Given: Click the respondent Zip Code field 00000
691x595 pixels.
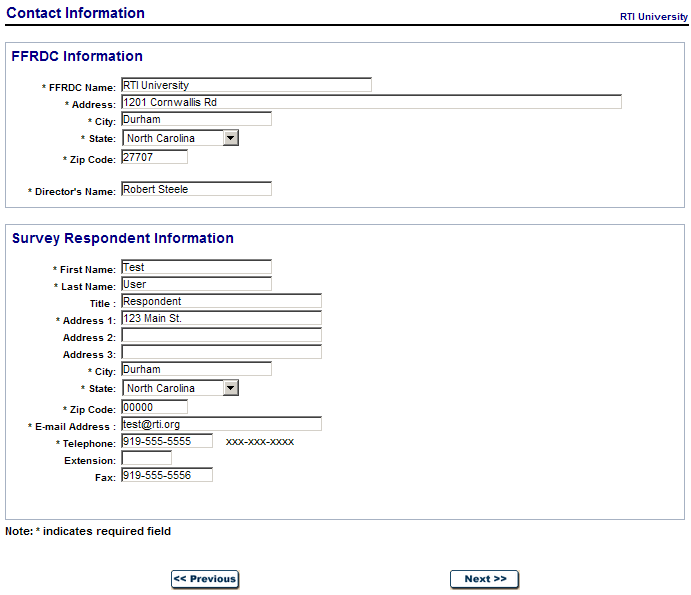Looking at the screenshot, I should coord(154,407).
